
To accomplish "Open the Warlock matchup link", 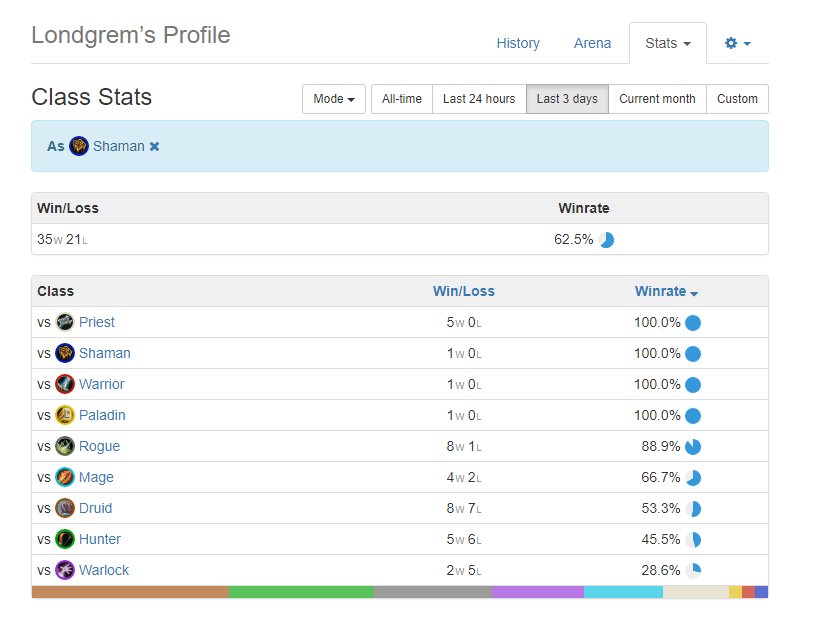I will (104, 570).
